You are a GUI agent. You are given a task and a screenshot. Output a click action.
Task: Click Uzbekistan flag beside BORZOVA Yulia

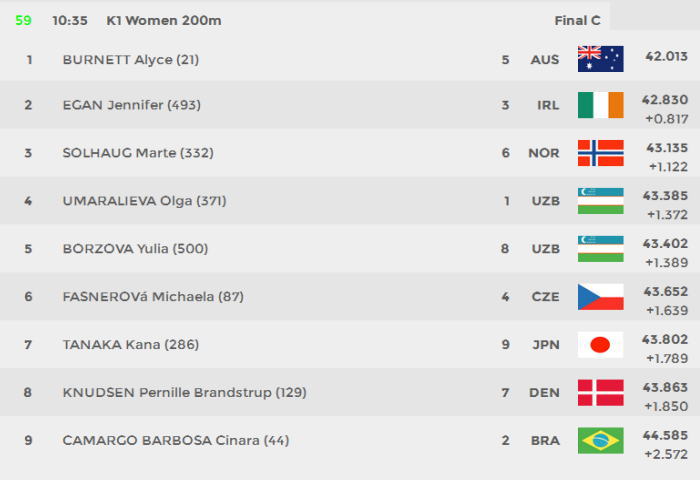[600, 249]
